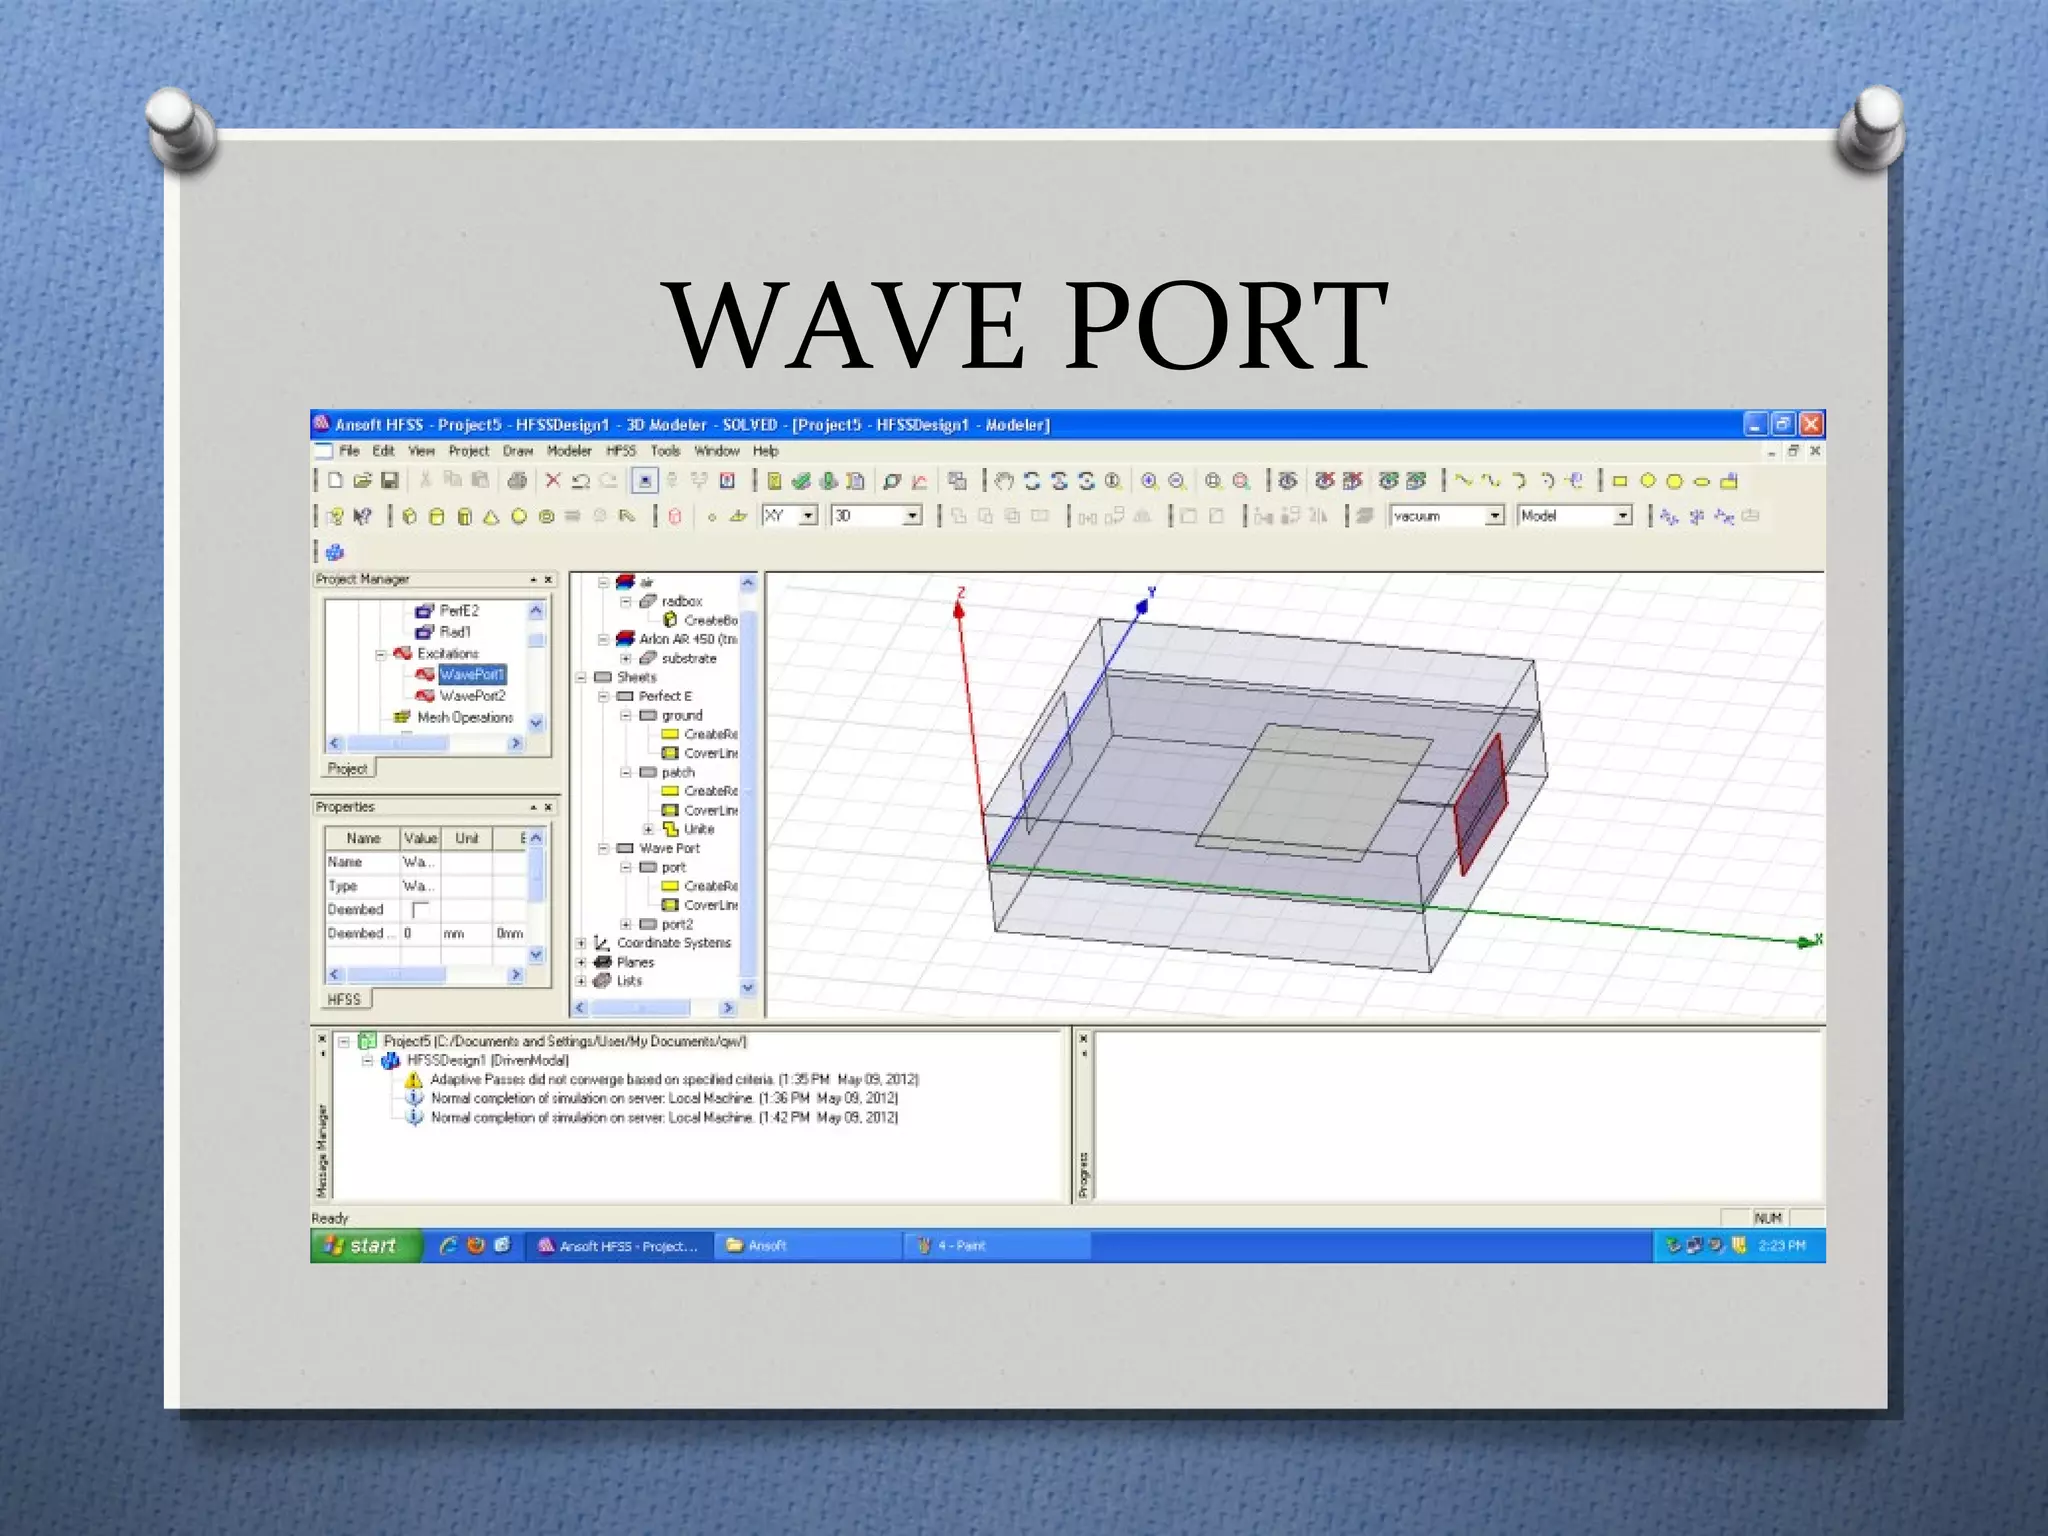Click the adaptive passes warning message

point(674,1080)
